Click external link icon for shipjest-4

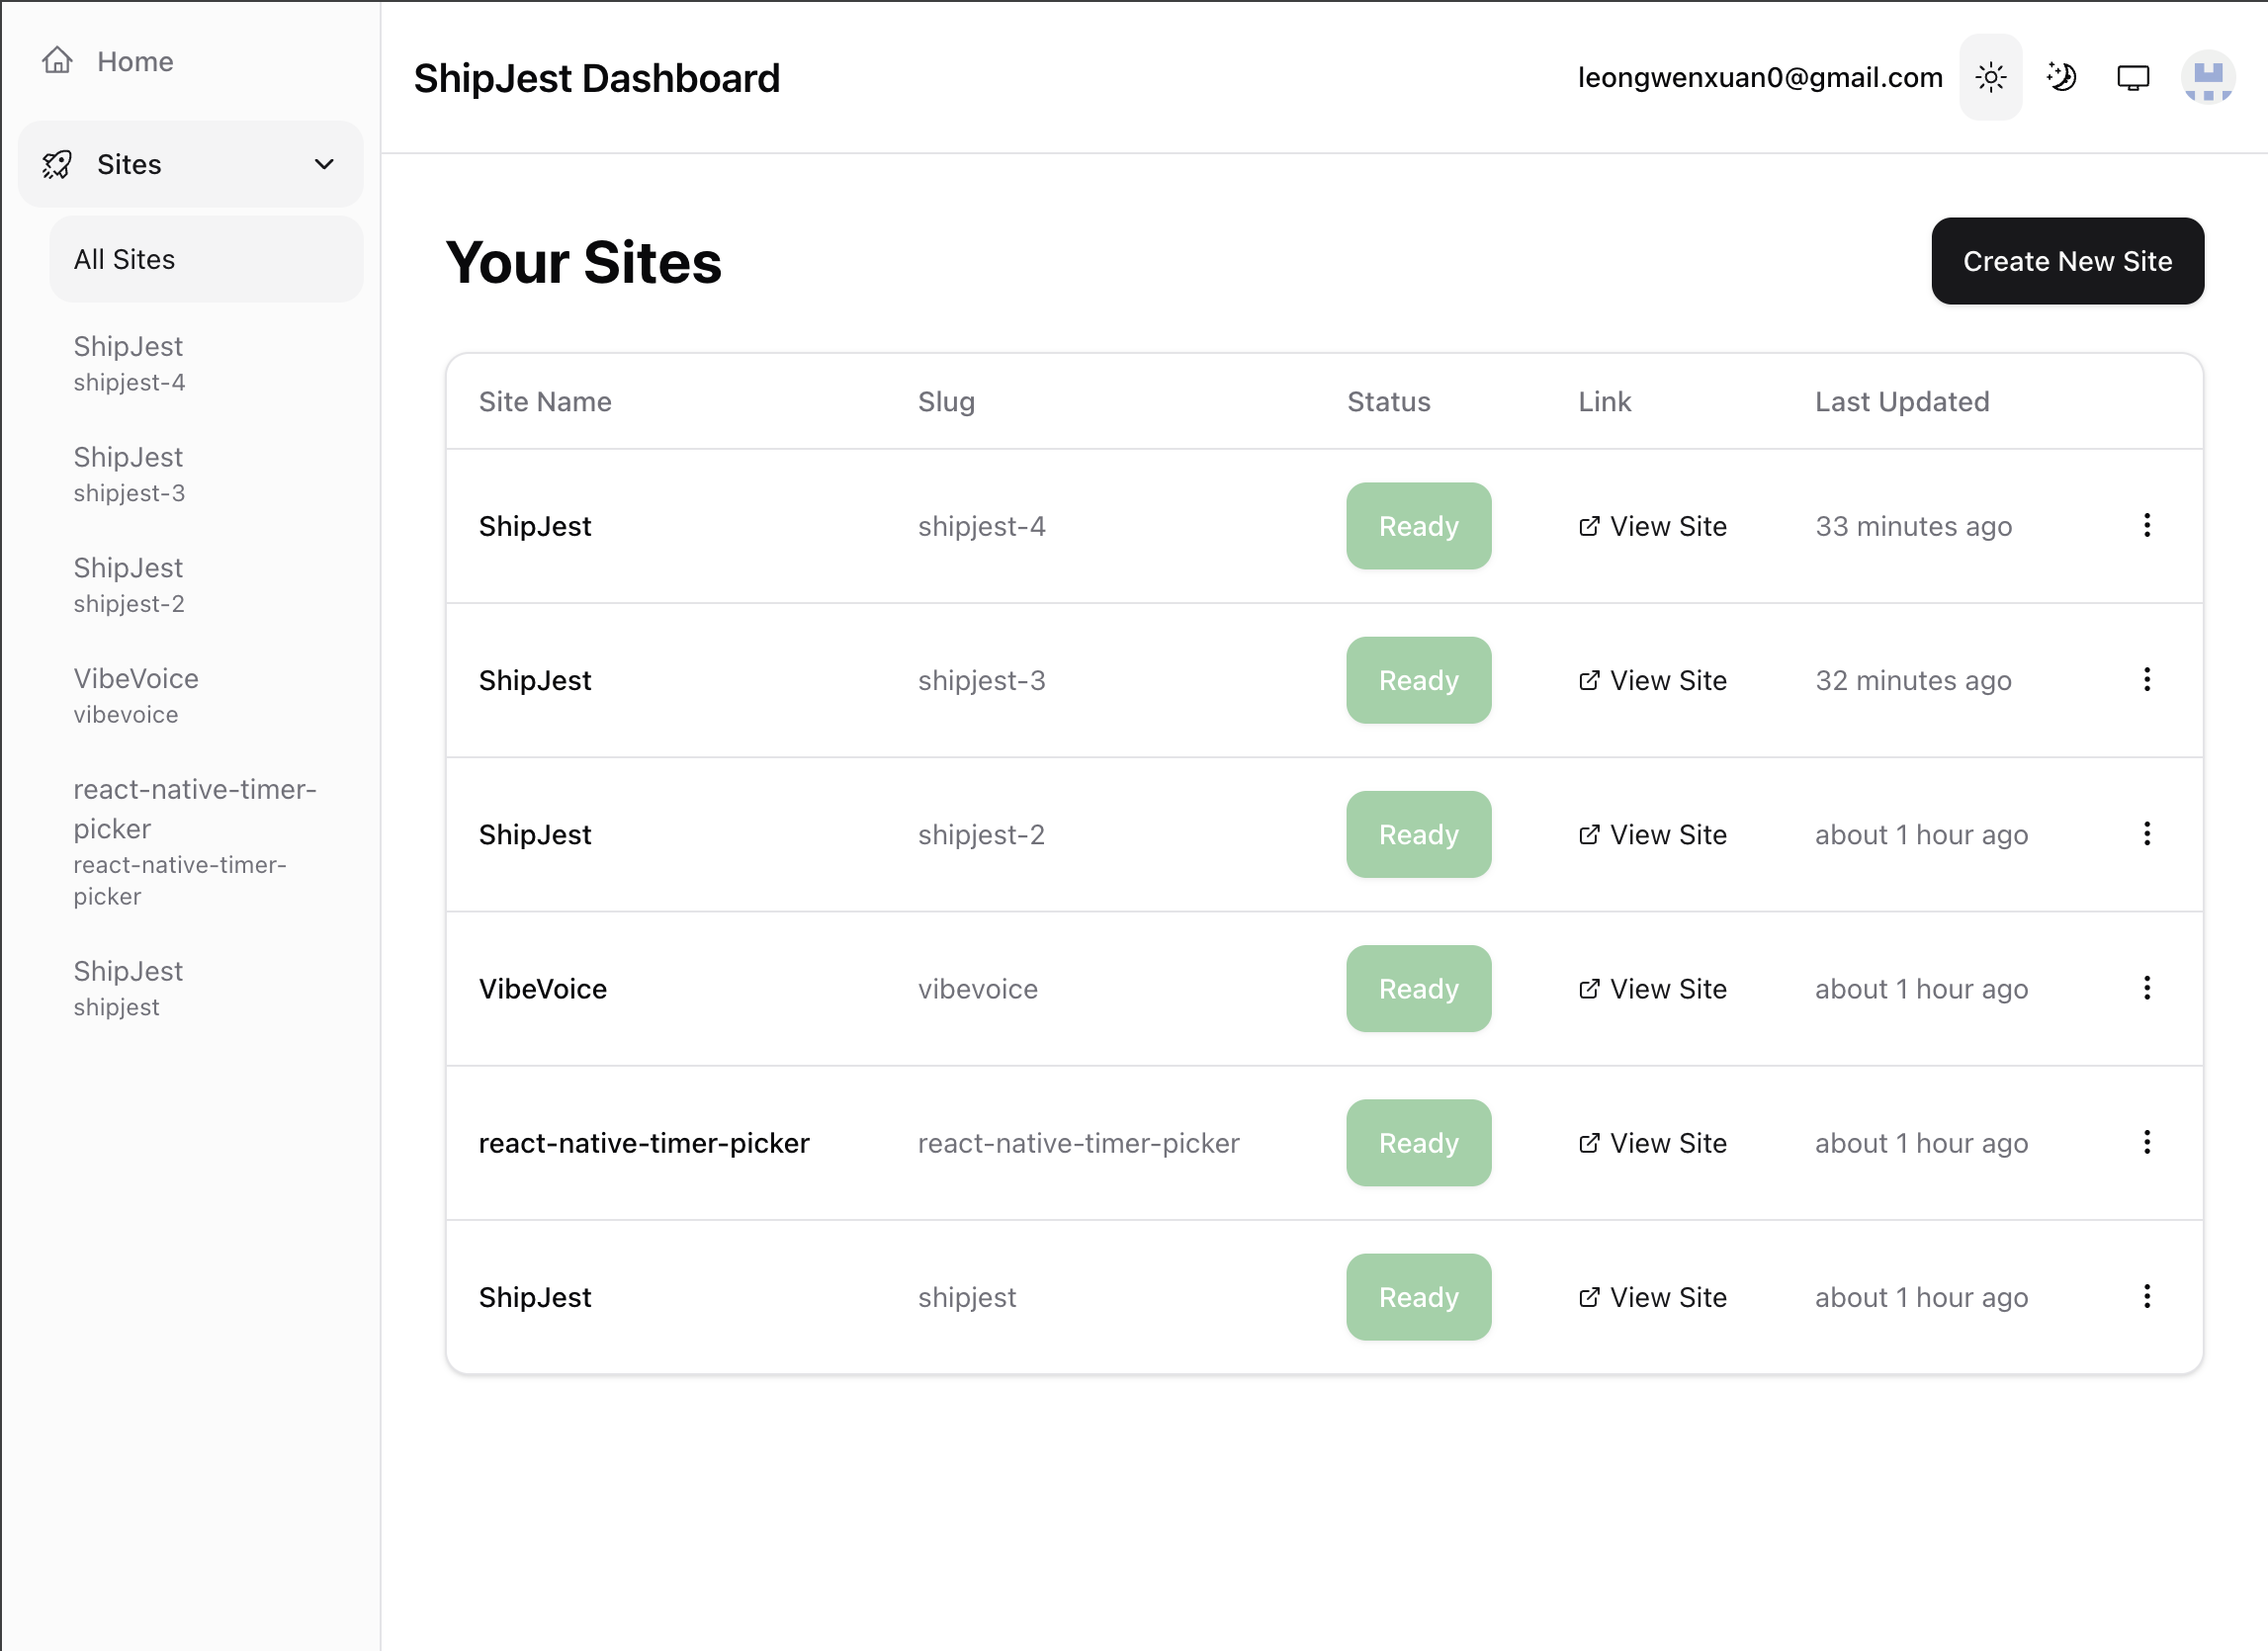click(1588, 526)
